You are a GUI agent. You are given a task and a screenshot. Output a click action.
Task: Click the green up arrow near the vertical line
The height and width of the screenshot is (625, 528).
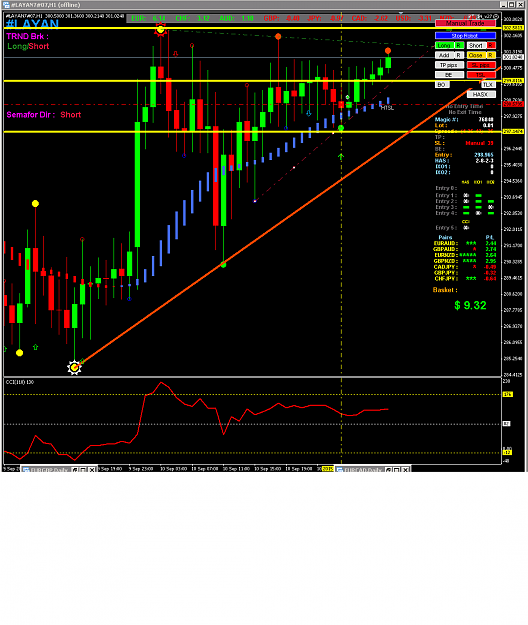341,157
